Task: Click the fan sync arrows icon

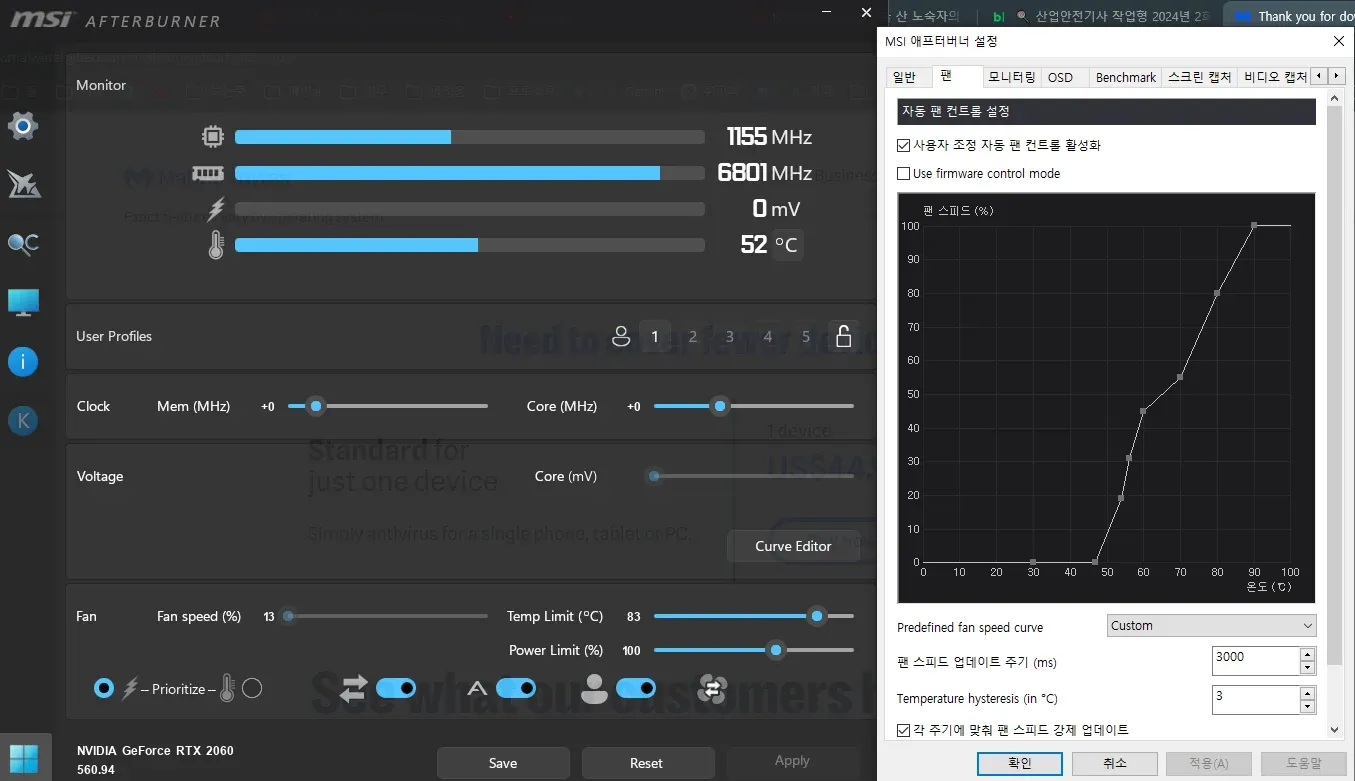Action: pyautogui.click(x=353, y=688)
